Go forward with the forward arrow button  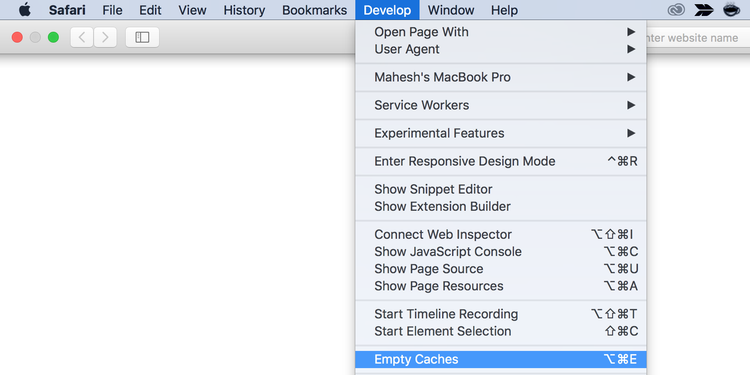[x=105, y=37]
